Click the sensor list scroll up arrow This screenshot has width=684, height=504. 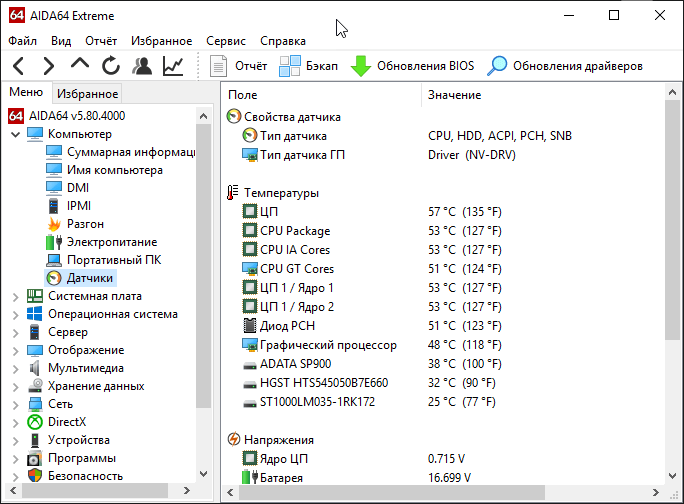[x=672, y=92]
